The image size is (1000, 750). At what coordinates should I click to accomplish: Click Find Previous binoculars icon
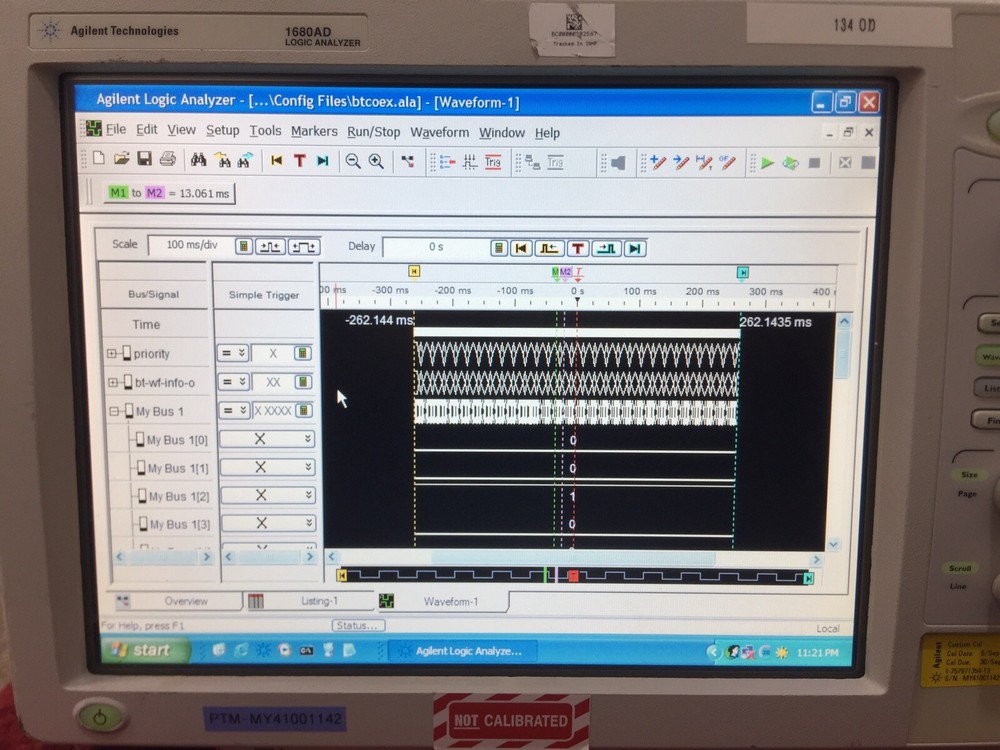coord(222,160)
